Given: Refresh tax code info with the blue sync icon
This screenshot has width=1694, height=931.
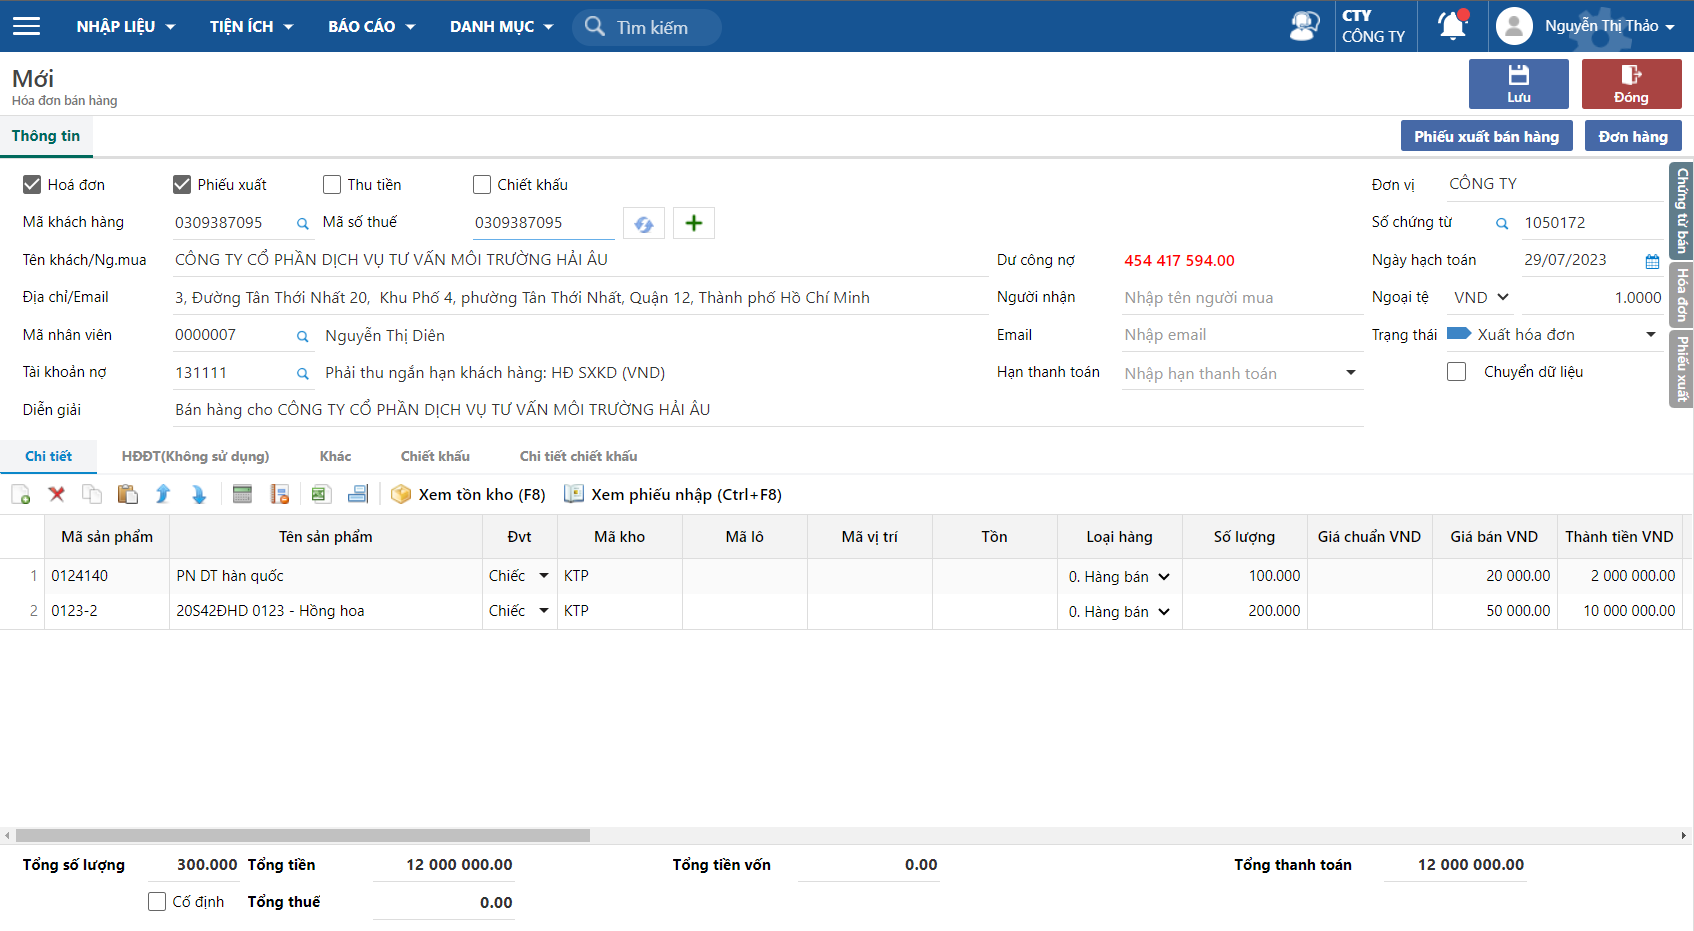Looking at the screenshot, I should pos(644,223).
